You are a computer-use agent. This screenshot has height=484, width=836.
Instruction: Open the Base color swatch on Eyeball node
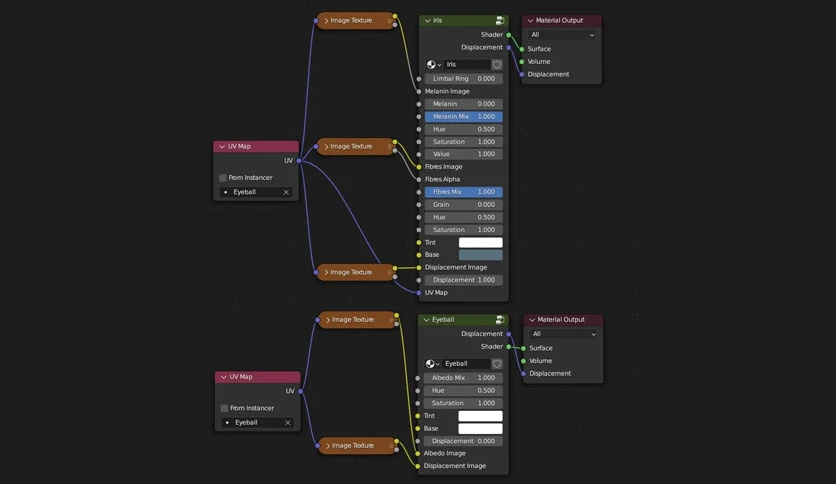480,429
